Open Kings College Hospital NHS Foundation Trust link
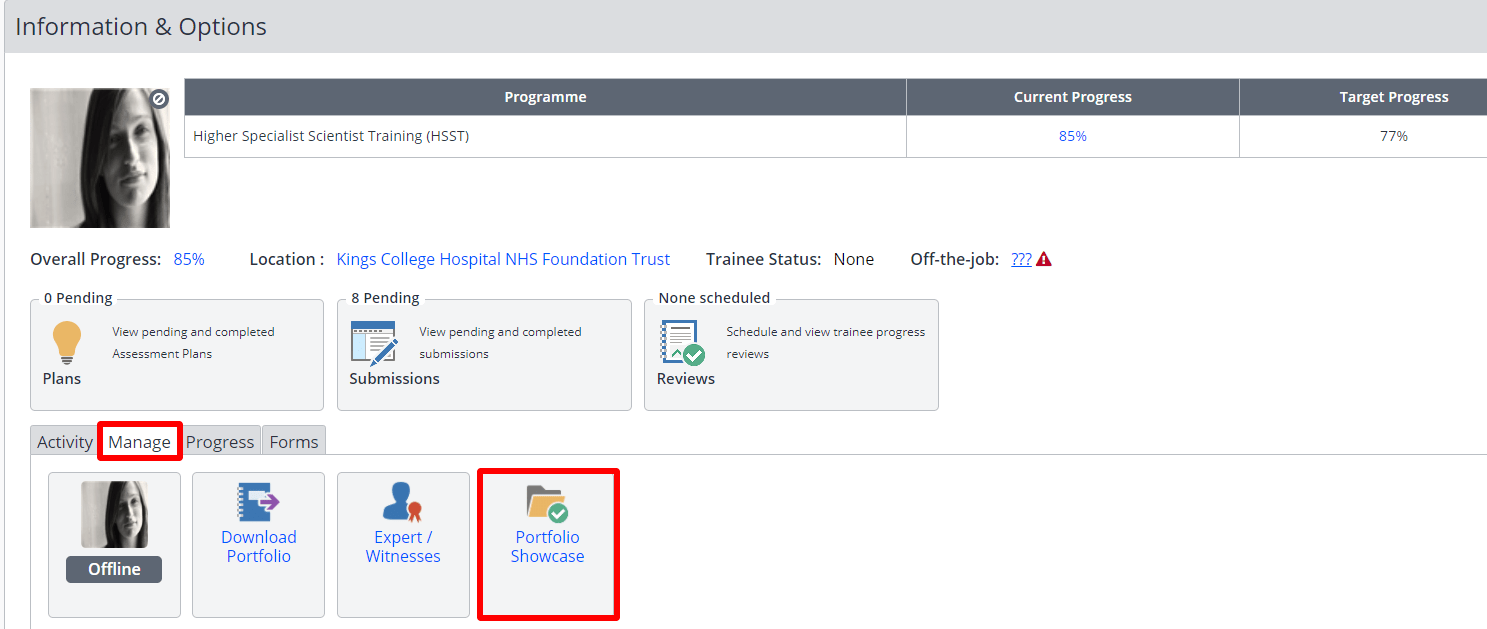 503,259
